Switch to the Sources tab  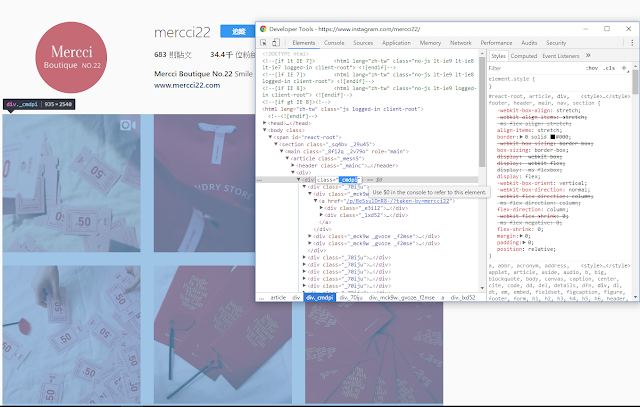[x=363, y=43]
